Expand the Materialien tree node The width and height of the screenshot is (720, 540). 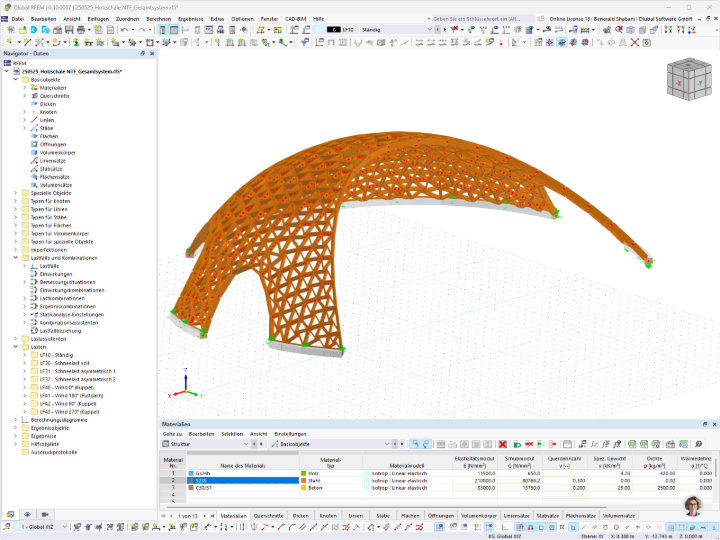(25, 88)
